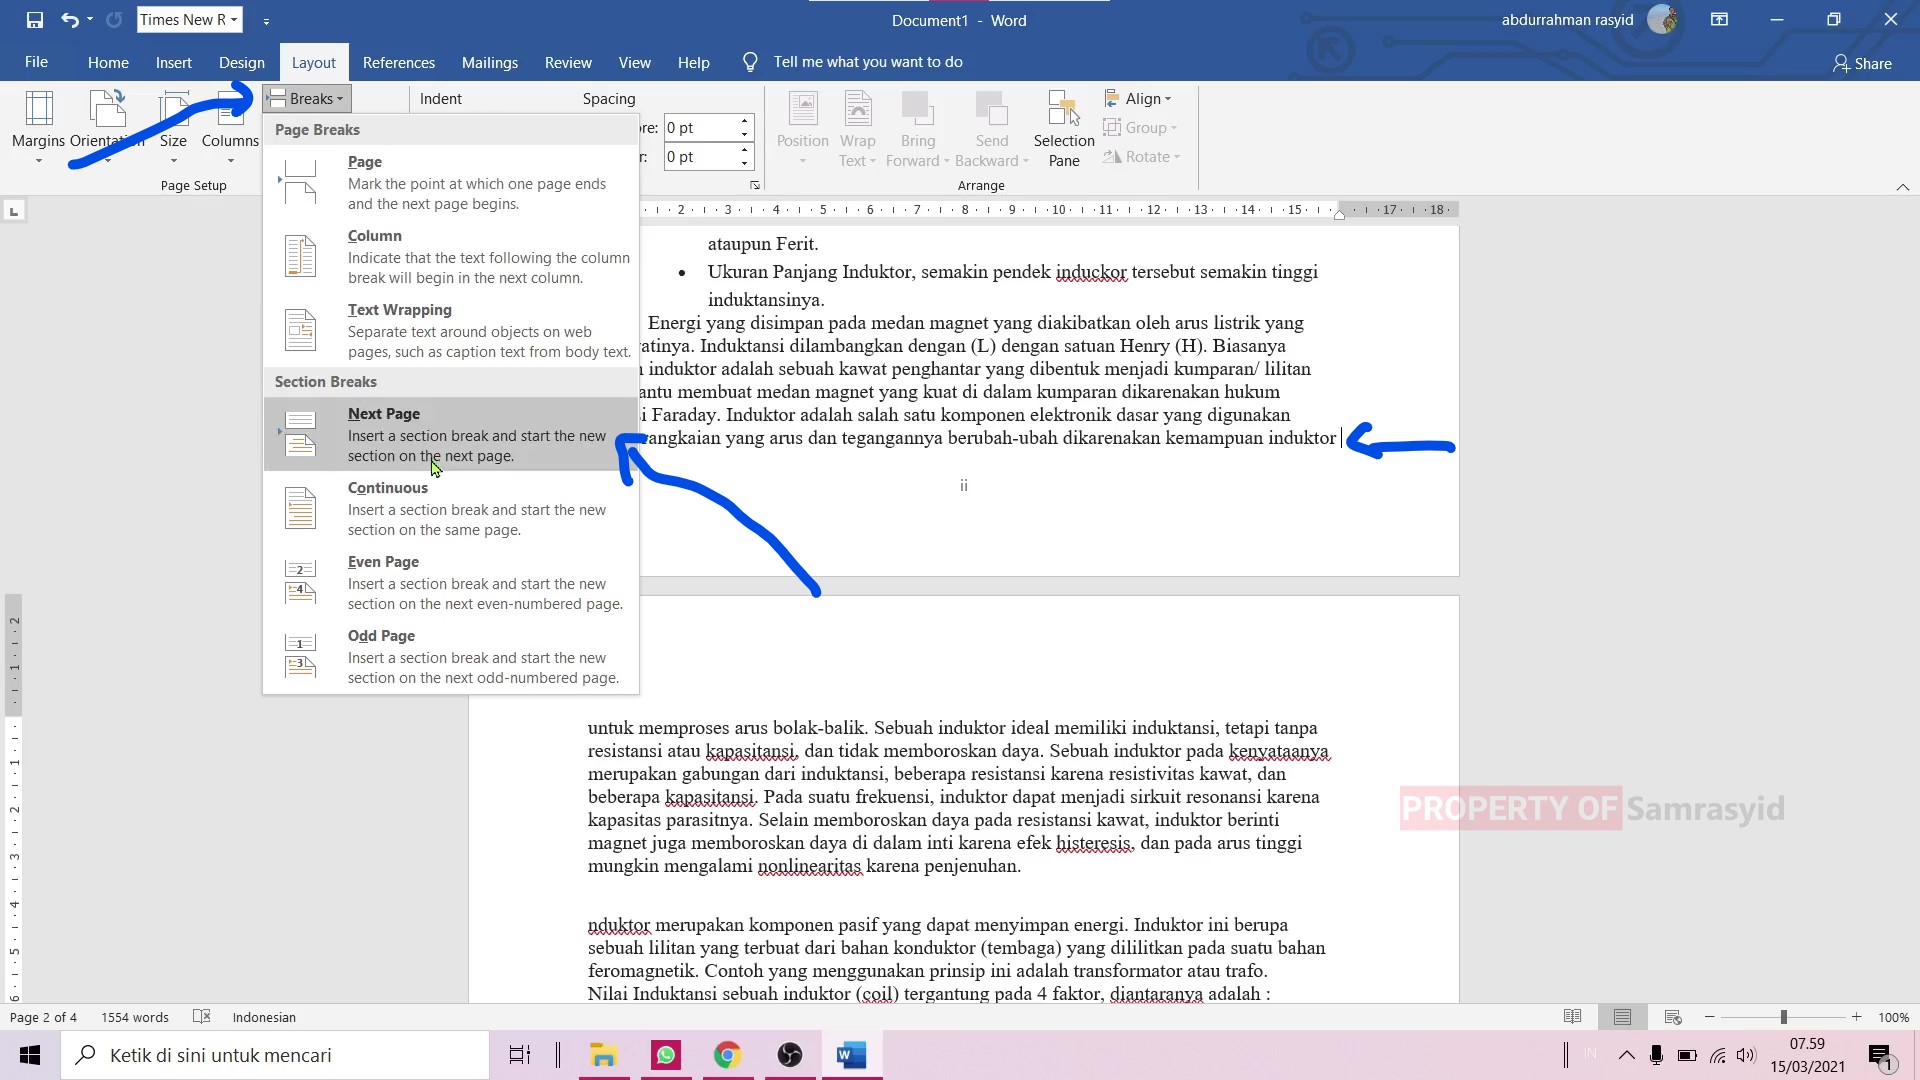This screenshot has width=1920, height=1080.
Task: Open Chrome from the taskbar
Action: click(x=727, y=1055)
